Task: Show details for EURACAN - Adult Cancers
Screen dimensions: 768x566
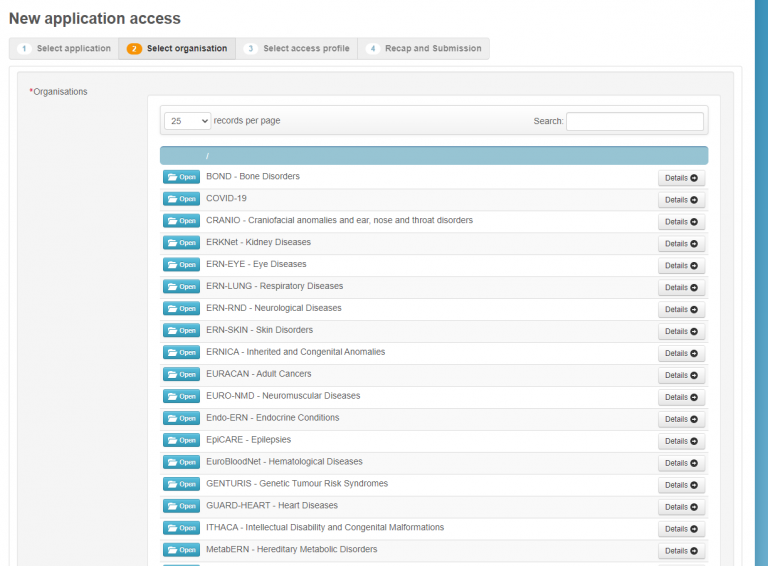Action: (x=681, y=376)
